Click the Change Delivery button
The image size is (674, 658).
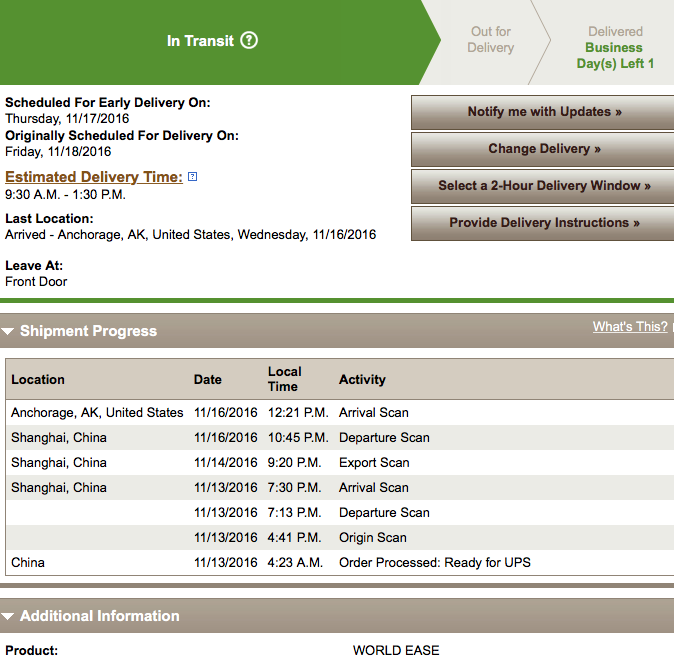(542, 149)
